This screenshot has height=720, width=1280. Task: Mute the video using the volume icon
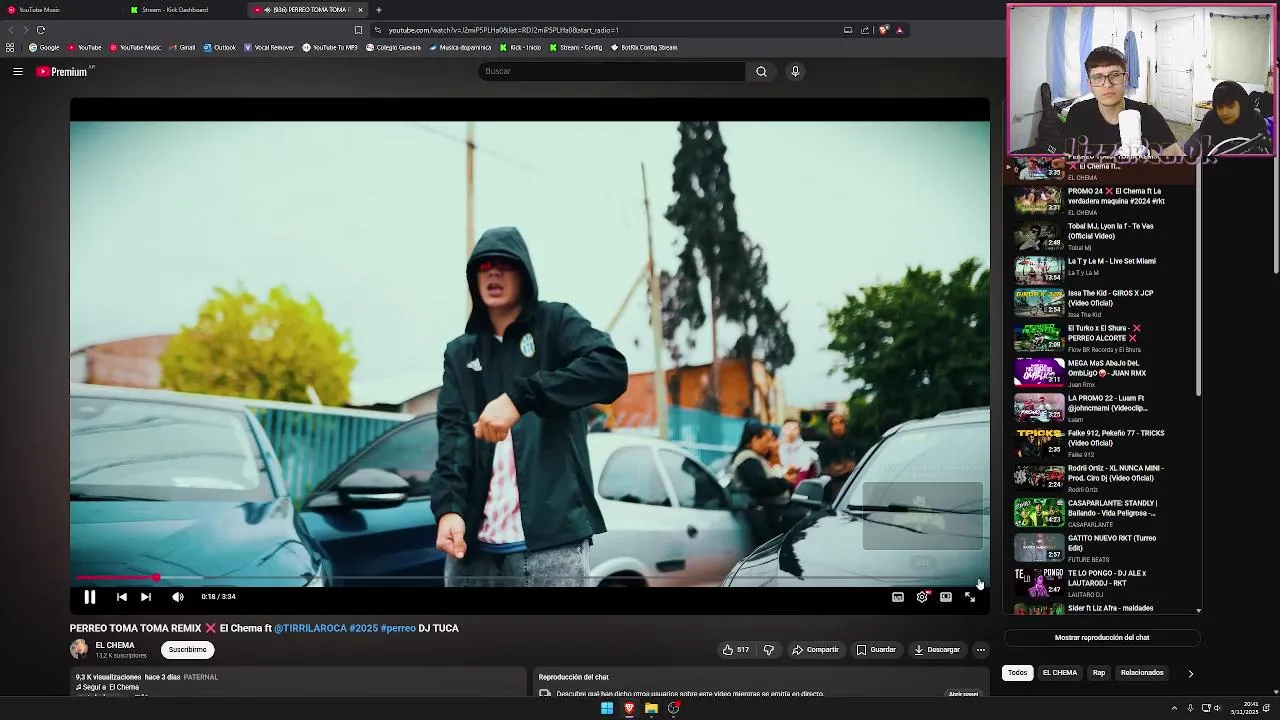click(178, 597)
